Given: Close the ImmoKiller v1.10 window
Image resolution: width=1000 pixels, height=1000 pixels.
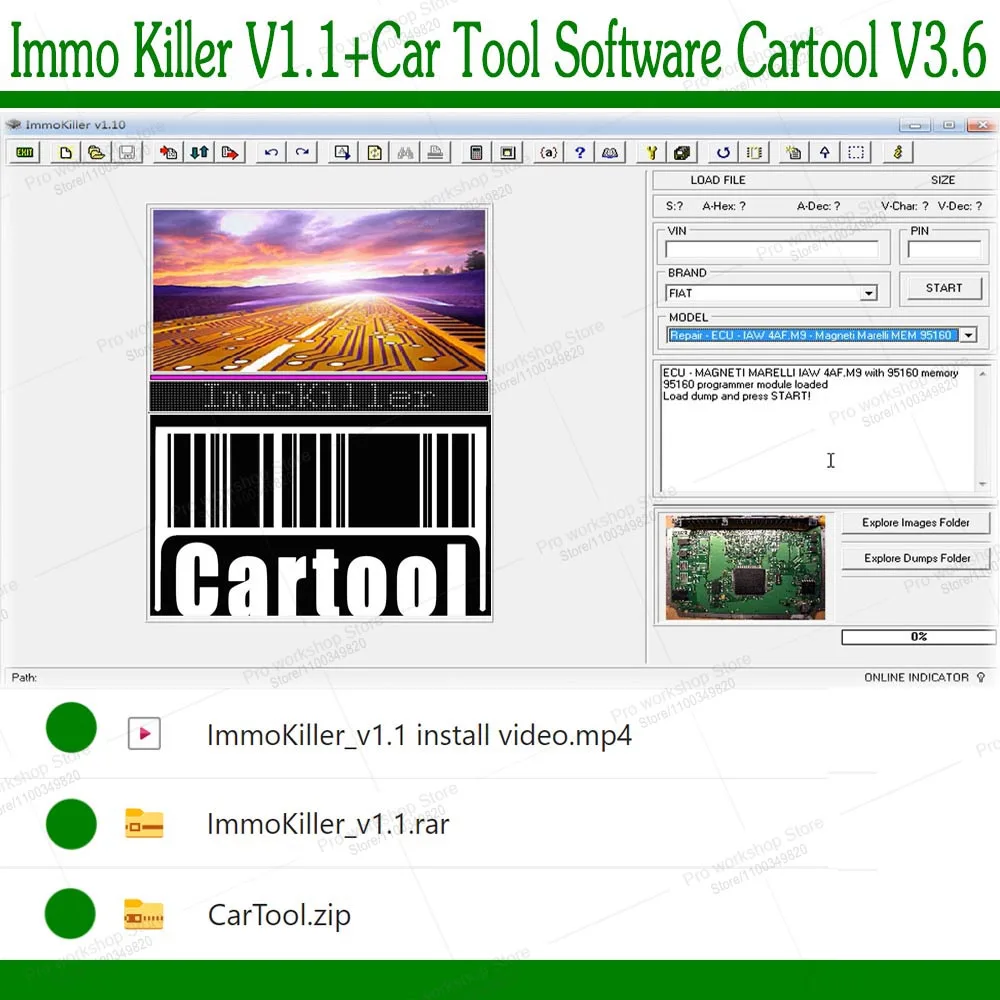Looking at the screenshot, I should 982,125.
